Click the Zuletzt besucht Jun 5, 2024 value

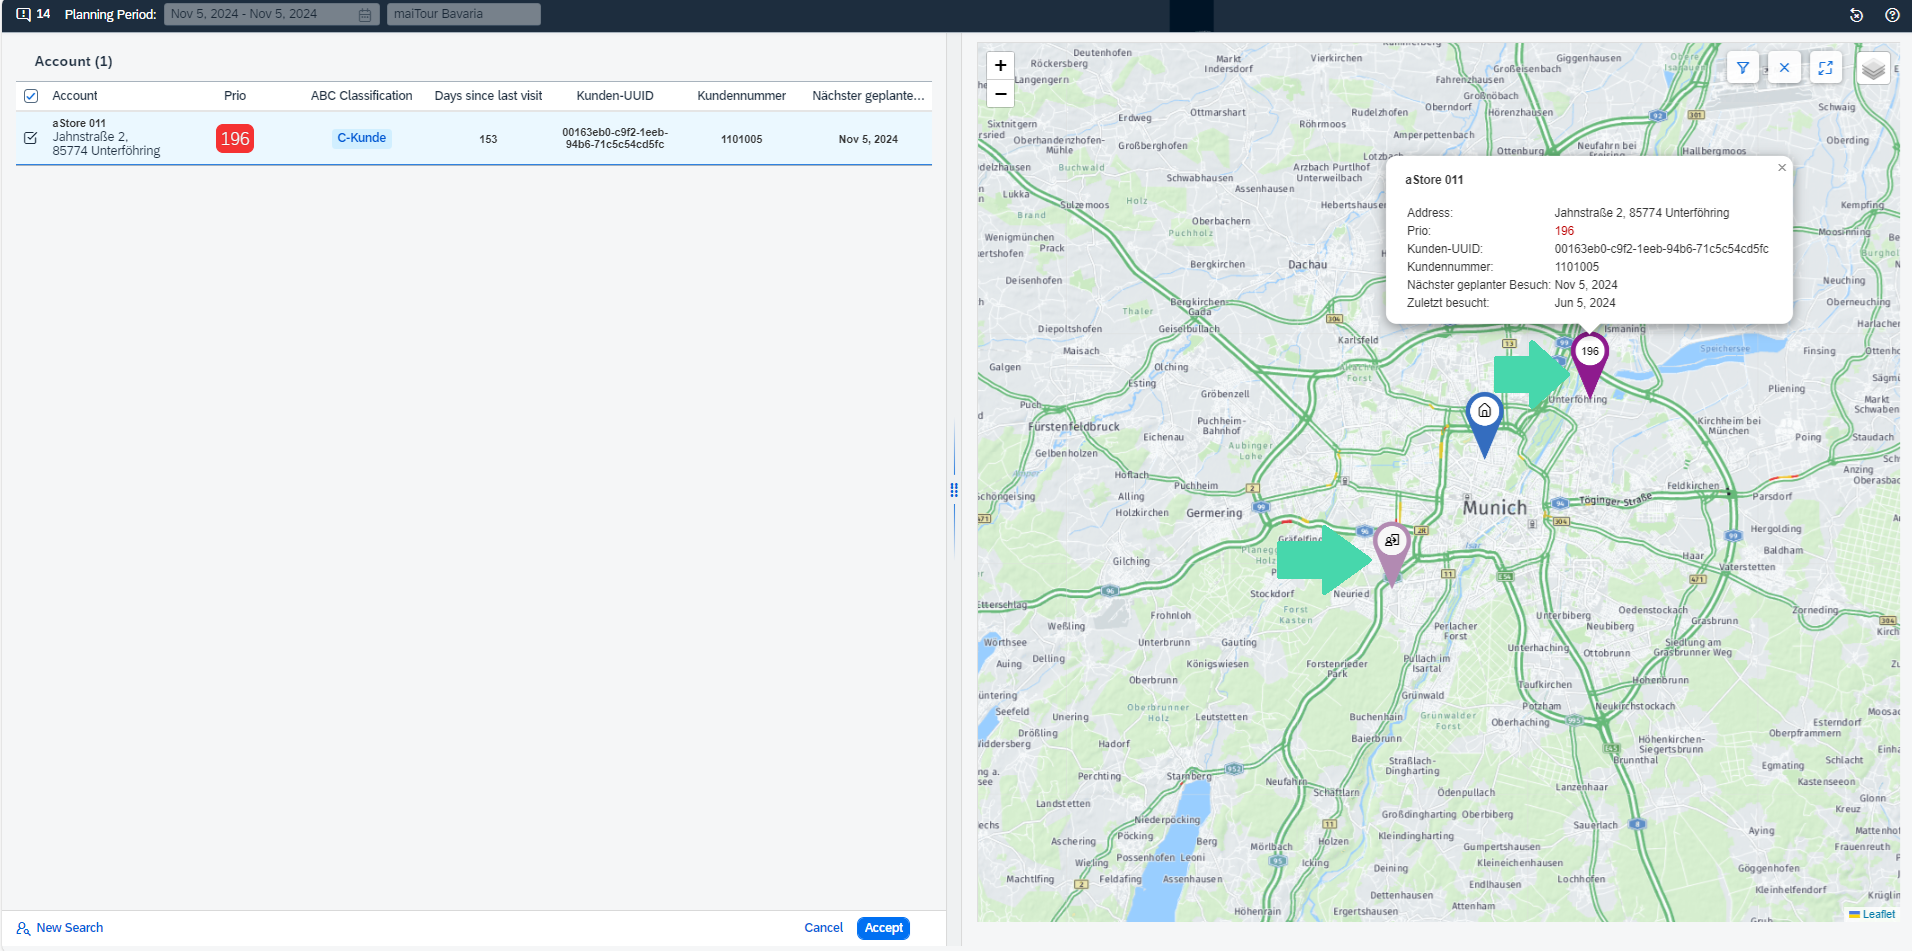[x=1585, y=303]
